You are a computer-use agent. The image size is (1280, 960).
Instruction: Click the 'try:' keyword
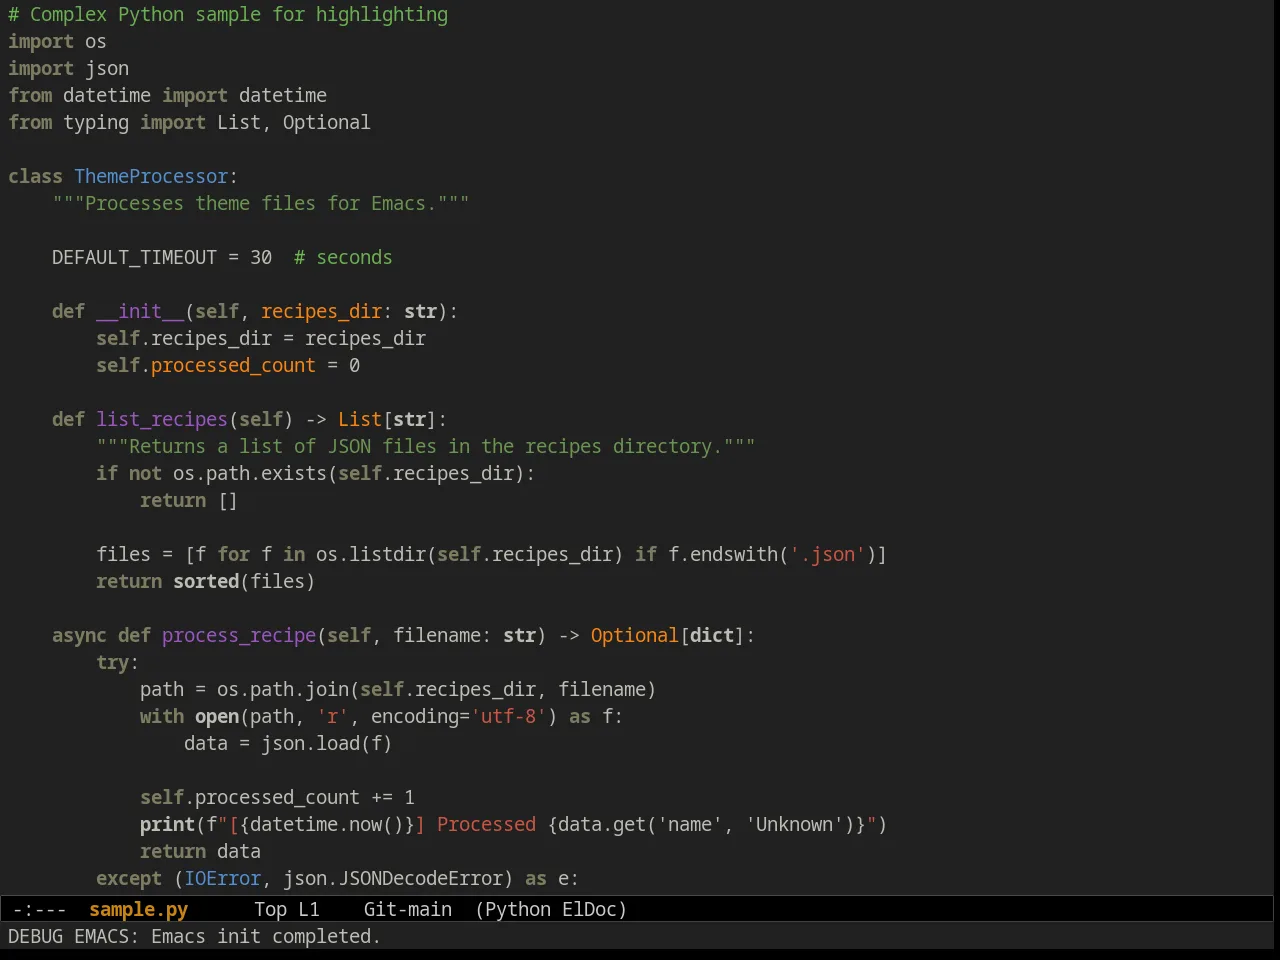[x=118, y=662]
